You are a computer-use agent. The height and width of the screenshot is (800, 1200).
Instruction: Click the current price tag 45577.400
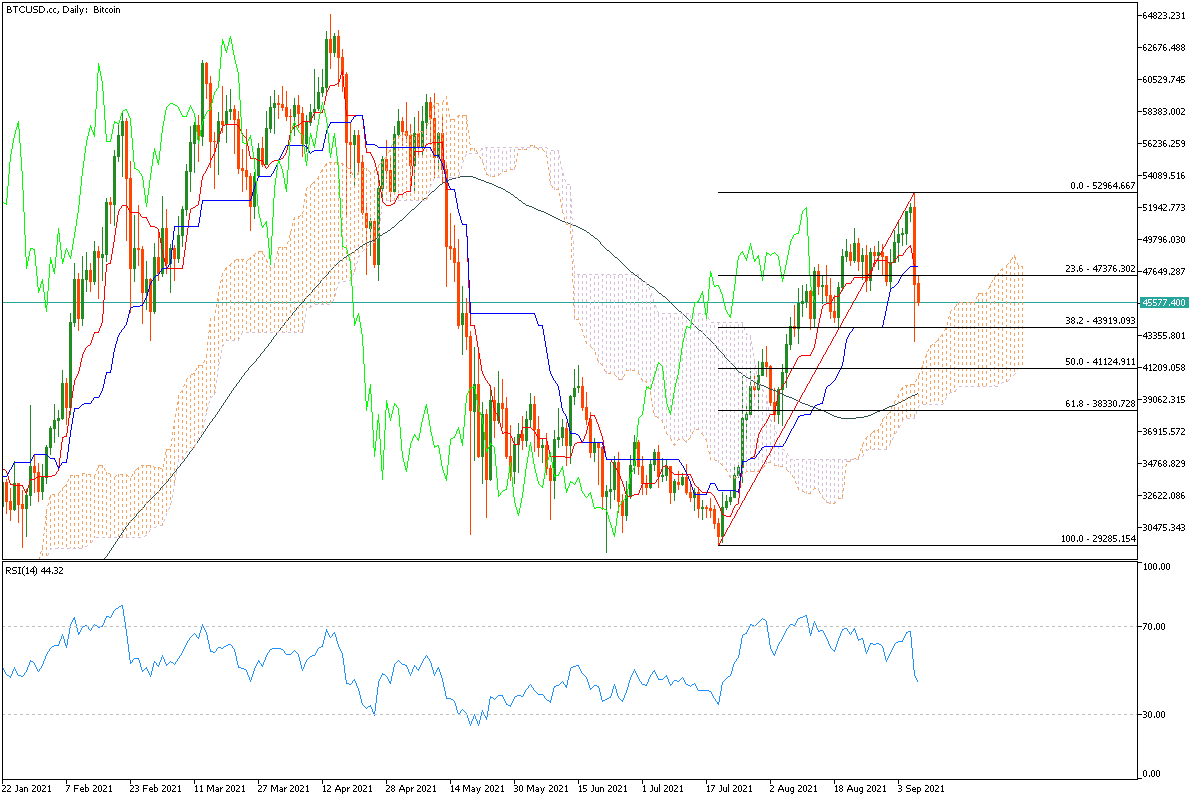coord(1164,302)
